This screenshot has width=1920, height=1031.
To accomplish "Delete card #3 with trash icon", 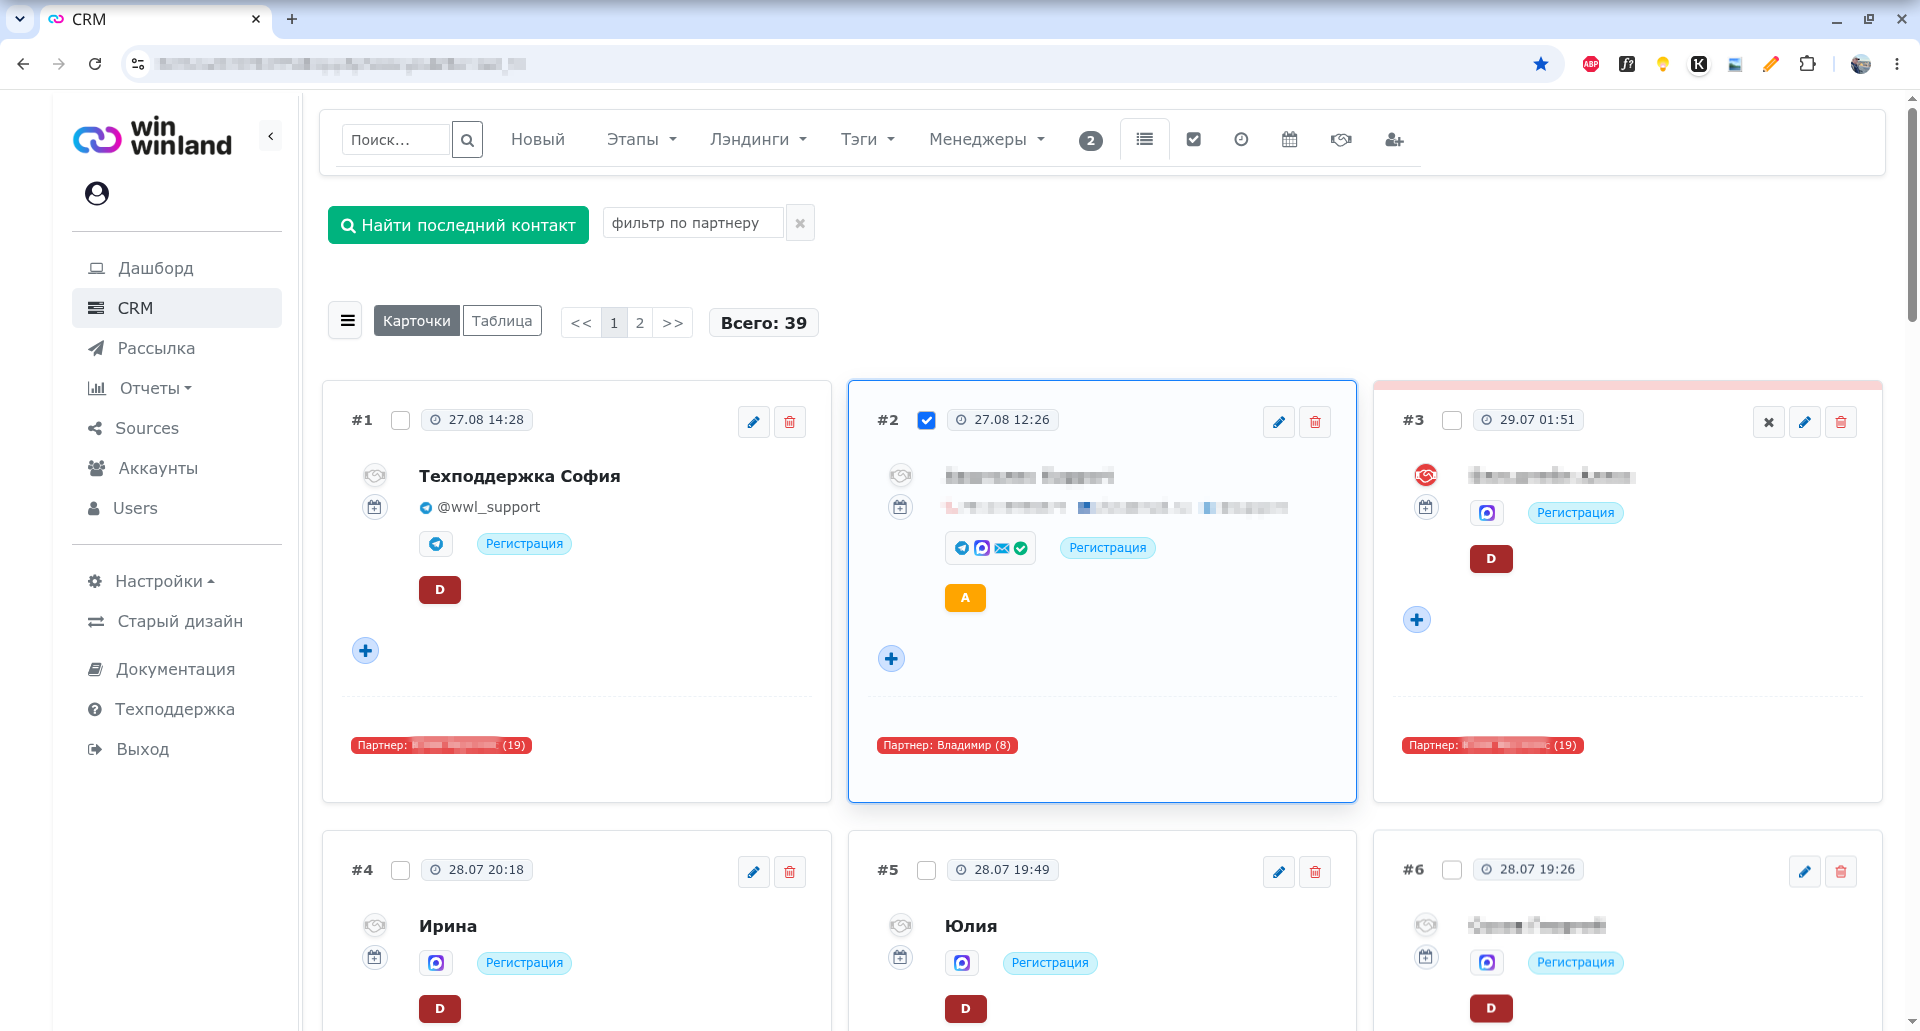I will pos(1841,422).
